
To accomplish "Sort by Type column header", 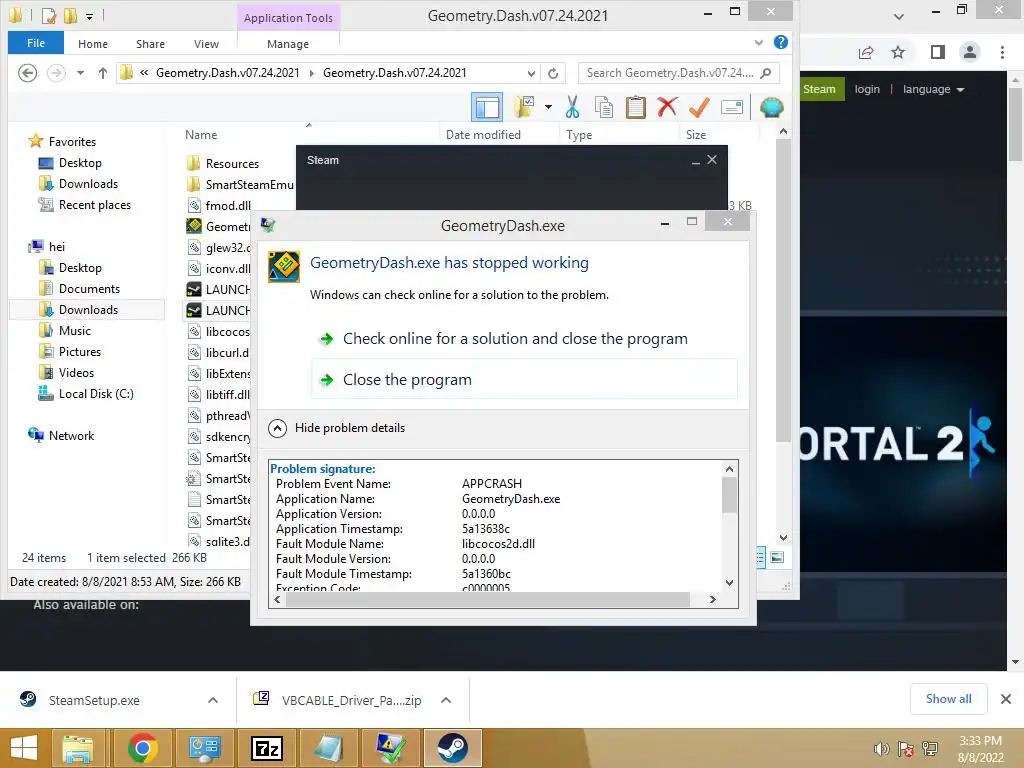I will (x=579, y=135).
